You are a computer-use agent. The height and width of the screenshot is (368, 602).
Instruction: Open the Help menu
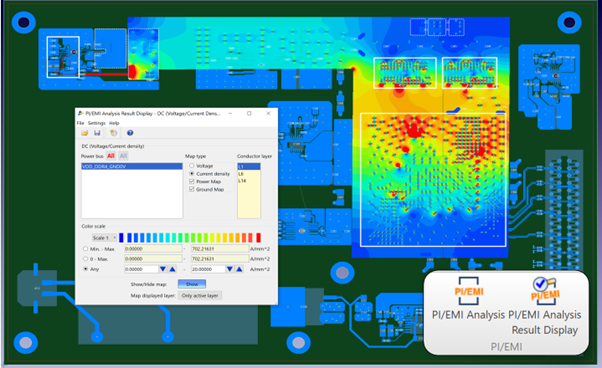[x=114, y=123]
